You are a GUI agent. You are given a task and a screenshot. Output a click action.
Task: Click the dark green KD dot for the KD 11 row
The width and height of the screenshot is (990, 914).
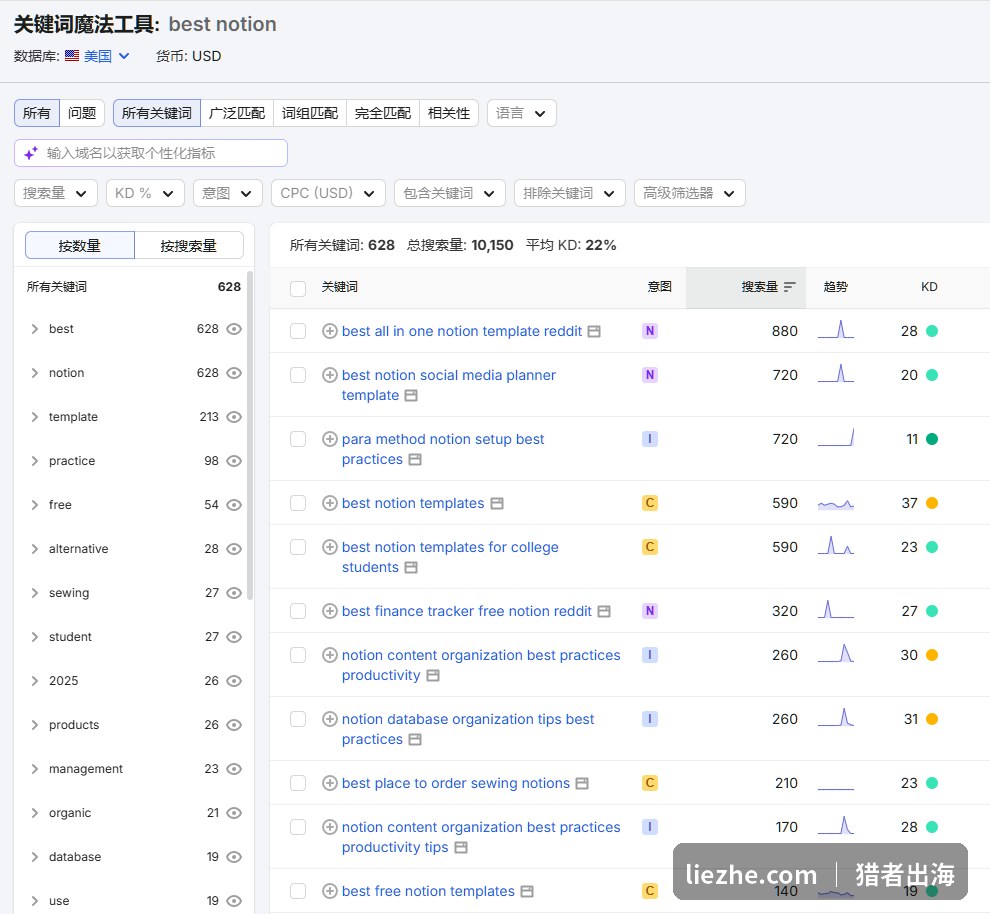(932, 439)
